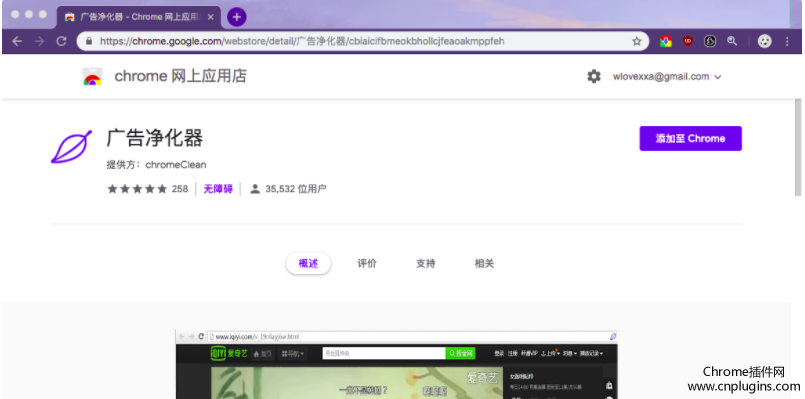Viewport: 805px width, 399px height.
Task: Click the purple leaf extension logo
Action: [71, 147]
